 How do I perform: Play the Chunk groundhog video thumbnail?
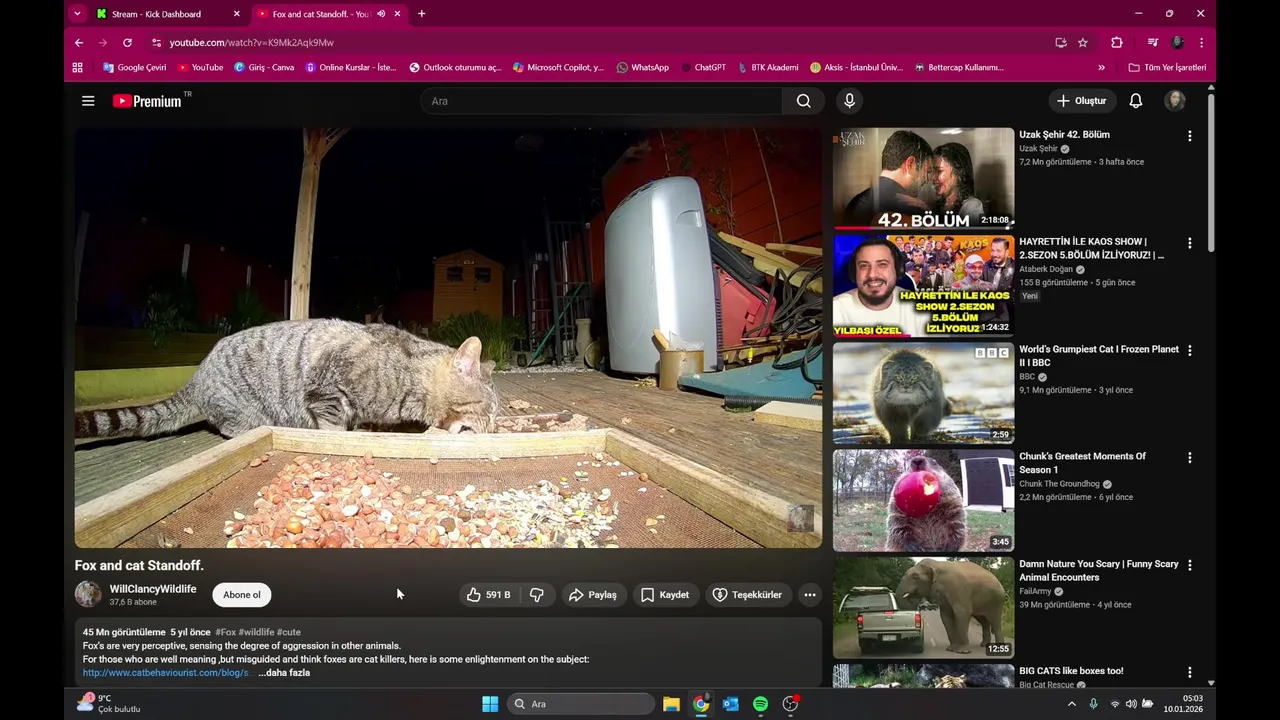[923, 500]
